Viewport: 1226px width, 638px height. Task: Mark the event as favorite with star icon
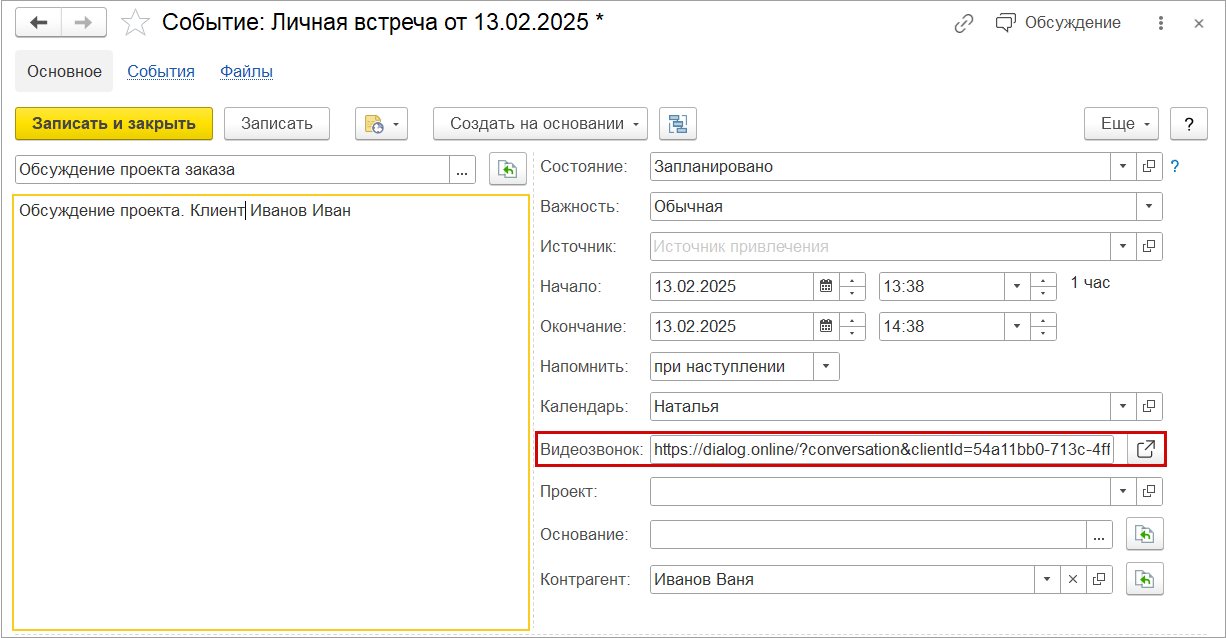(135, 22)
